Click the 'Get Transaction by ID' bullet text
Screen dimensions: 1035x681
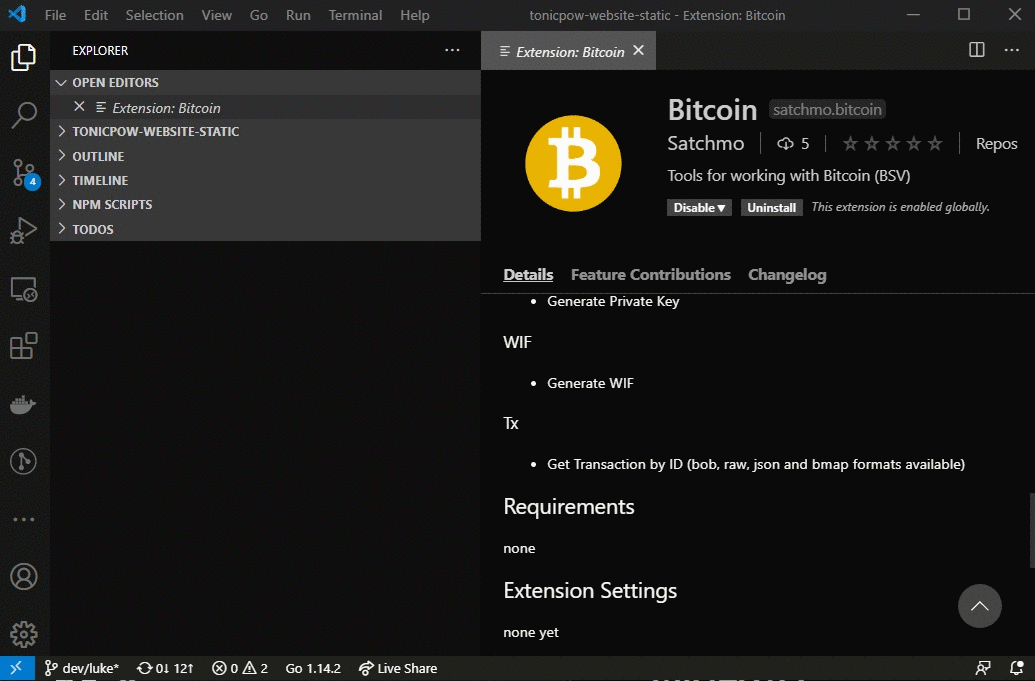756,464
